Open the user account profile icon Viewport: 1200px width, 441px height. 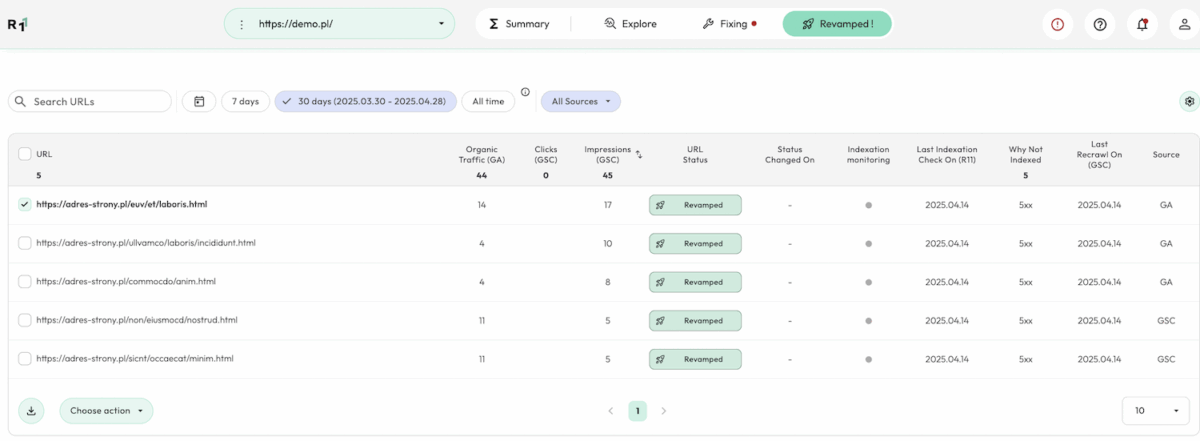tap(1184, 24)
